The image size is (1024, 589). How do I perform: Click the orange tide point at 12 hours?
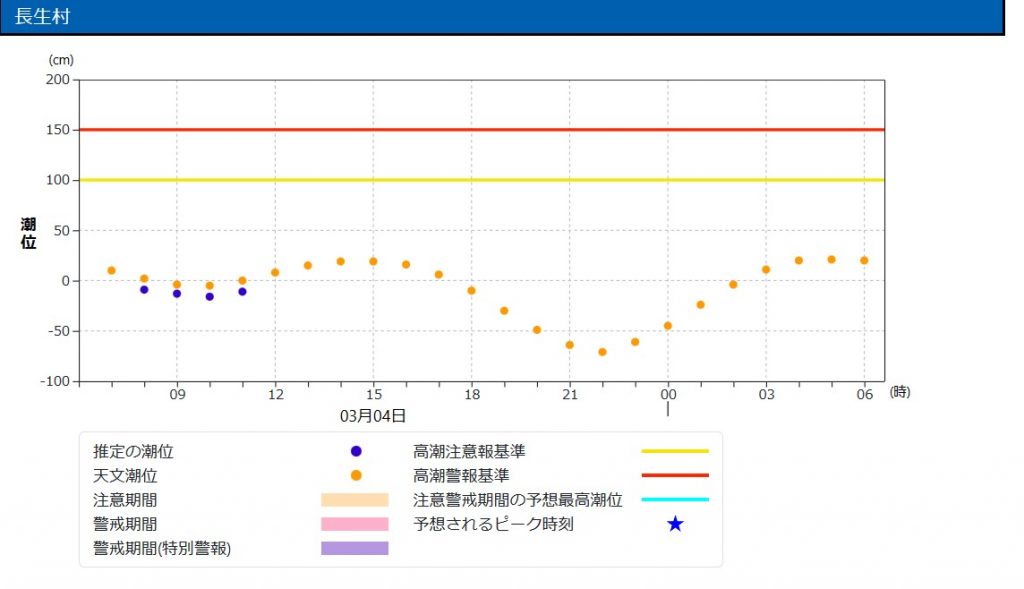click(x=275, y=272)
